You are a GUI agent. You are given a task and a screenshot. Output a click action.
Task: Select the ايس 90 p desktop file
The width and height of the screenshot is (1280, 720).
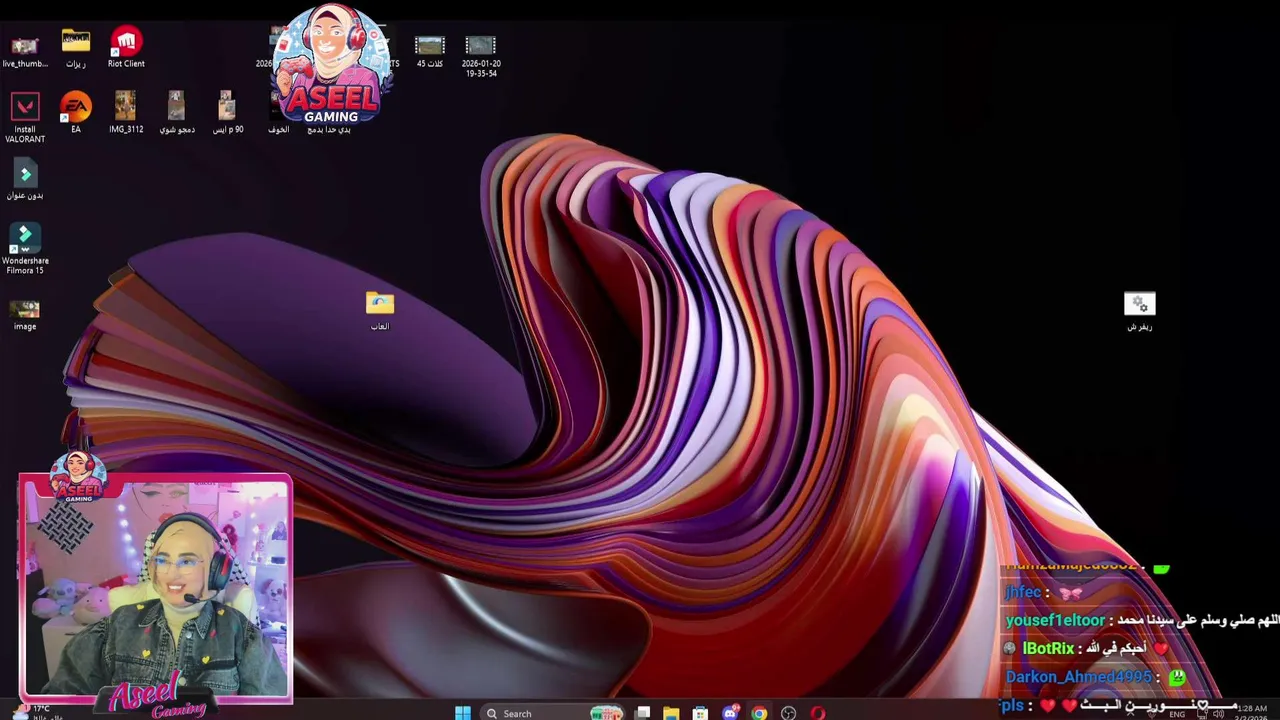228,113
